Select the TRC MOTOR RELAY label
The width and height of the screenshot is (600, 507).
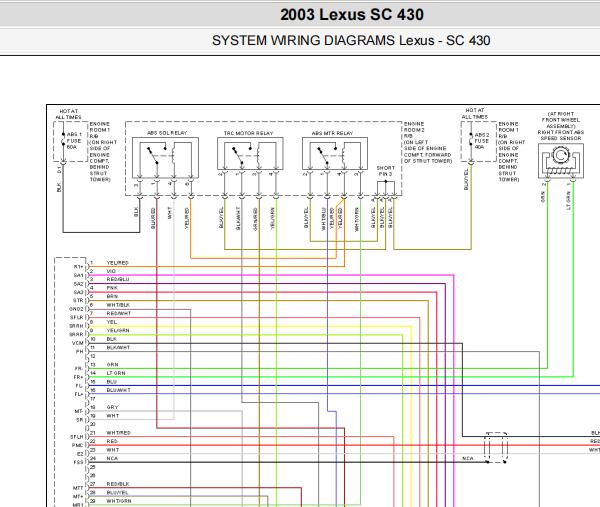click(249, 133)
